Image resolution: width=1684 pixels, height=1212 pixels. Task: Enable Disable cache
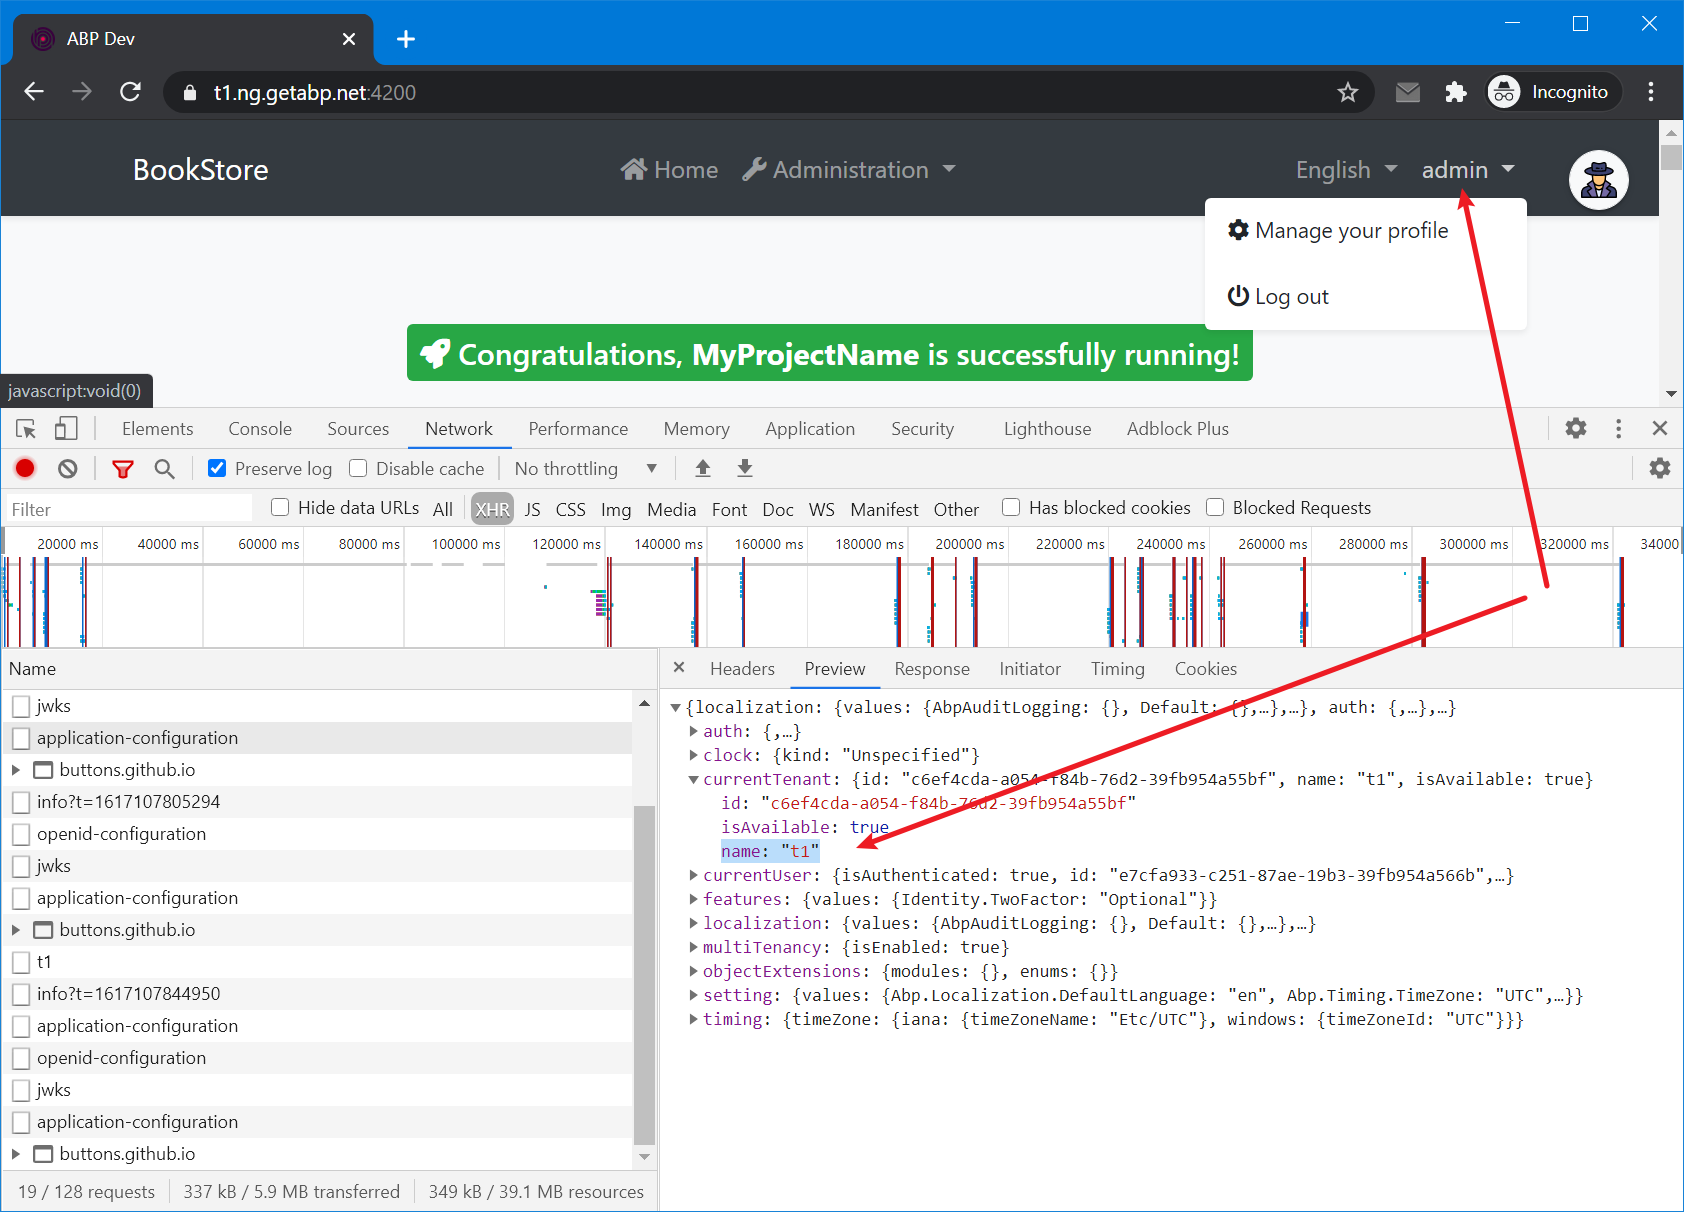[357, 468]
